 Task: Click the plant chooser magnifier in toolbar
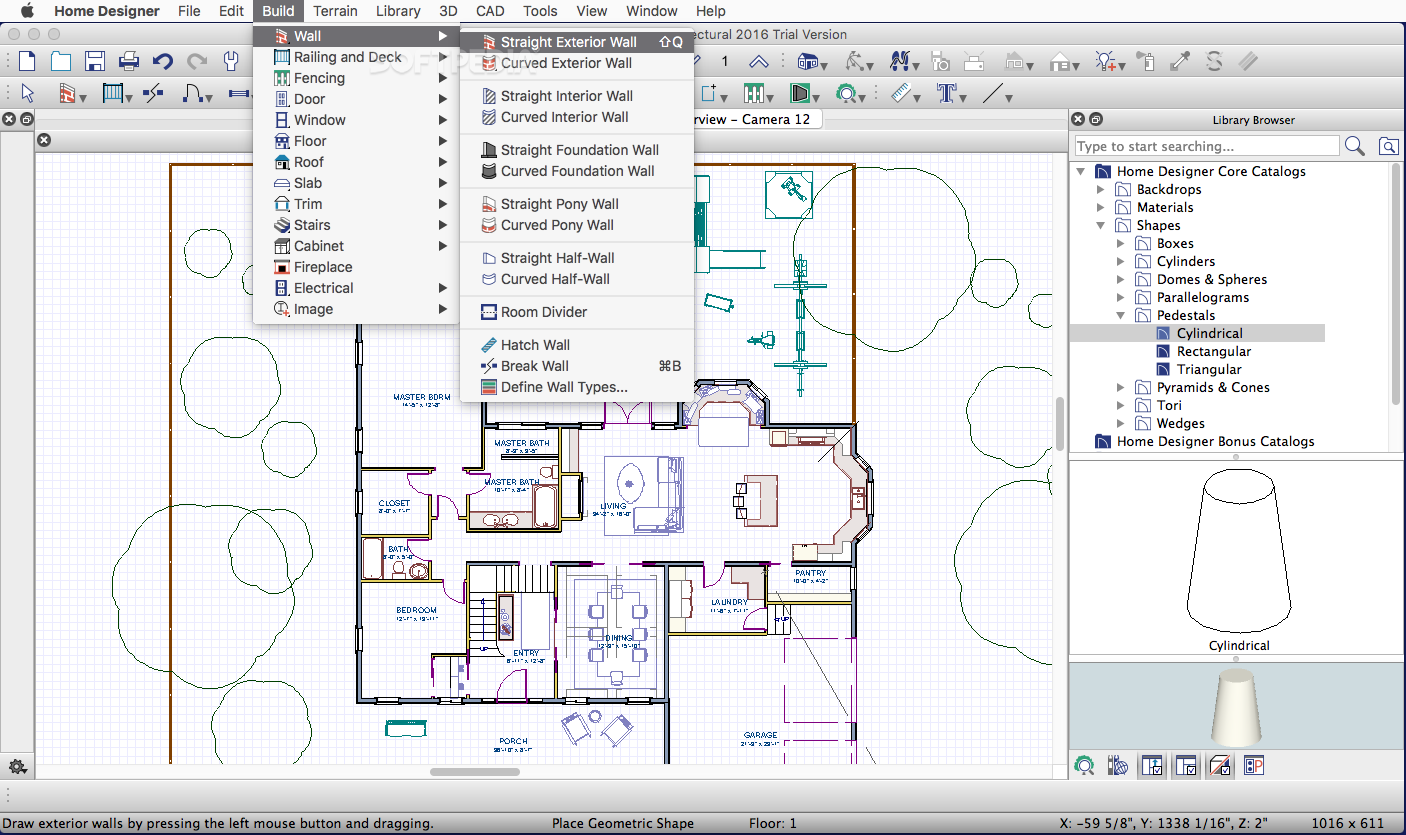tap(846, 94)
